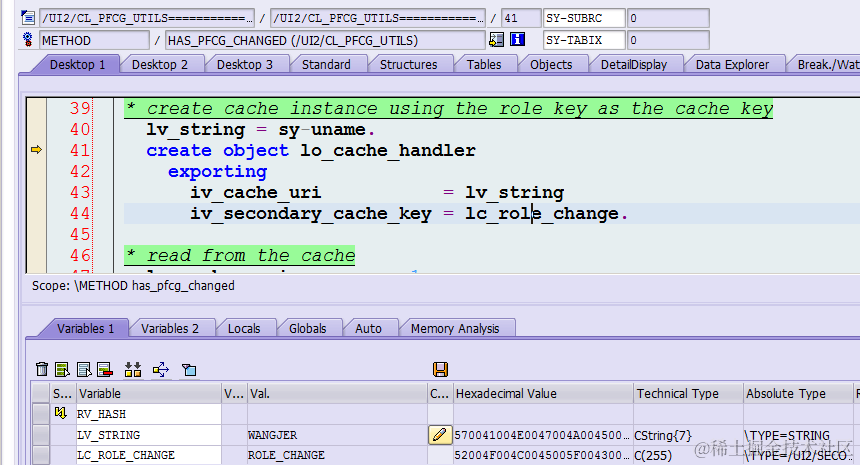Click the blue info icon near HAS_PFCG_CHANGED
The image size is (860, 465).
(x=517, y=39)
